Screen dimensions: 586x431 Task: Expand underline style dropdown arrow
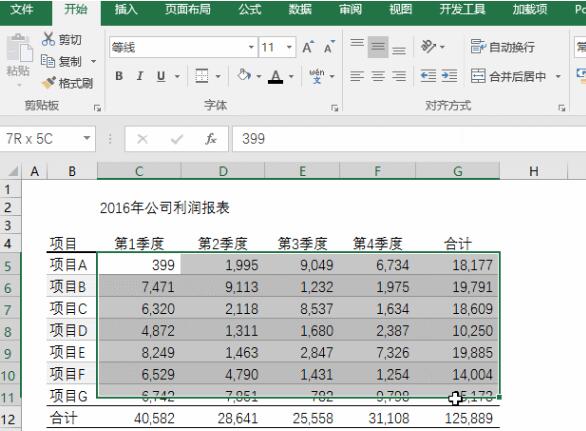(x=178, y=76)
